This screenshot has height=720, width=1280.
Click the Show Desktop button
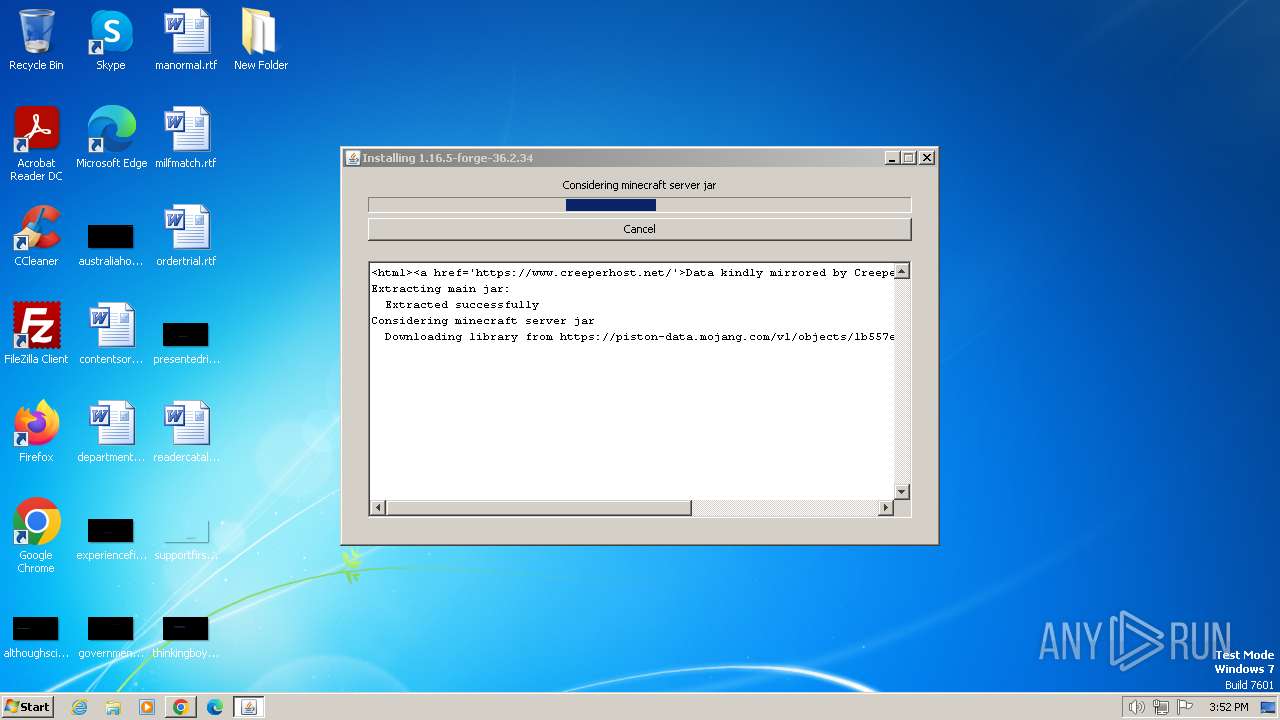1269,707
